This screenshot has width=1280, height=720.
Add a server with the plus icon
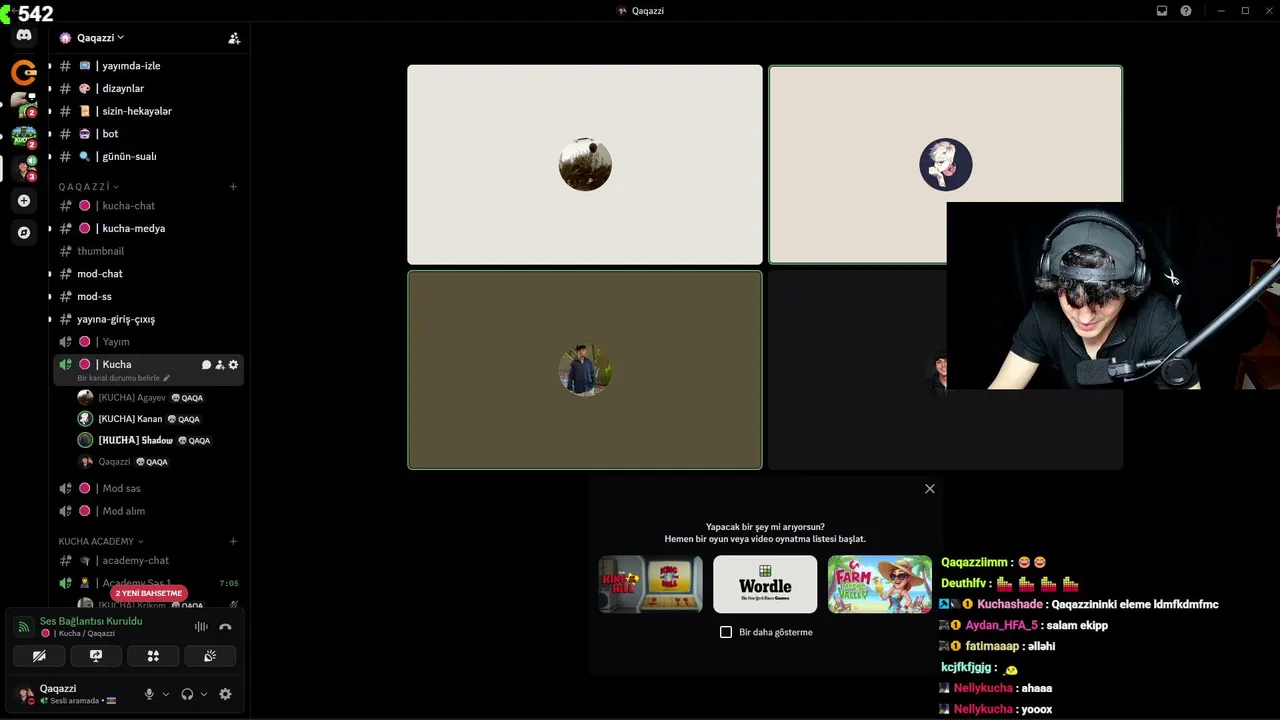(x=24, y=200)
